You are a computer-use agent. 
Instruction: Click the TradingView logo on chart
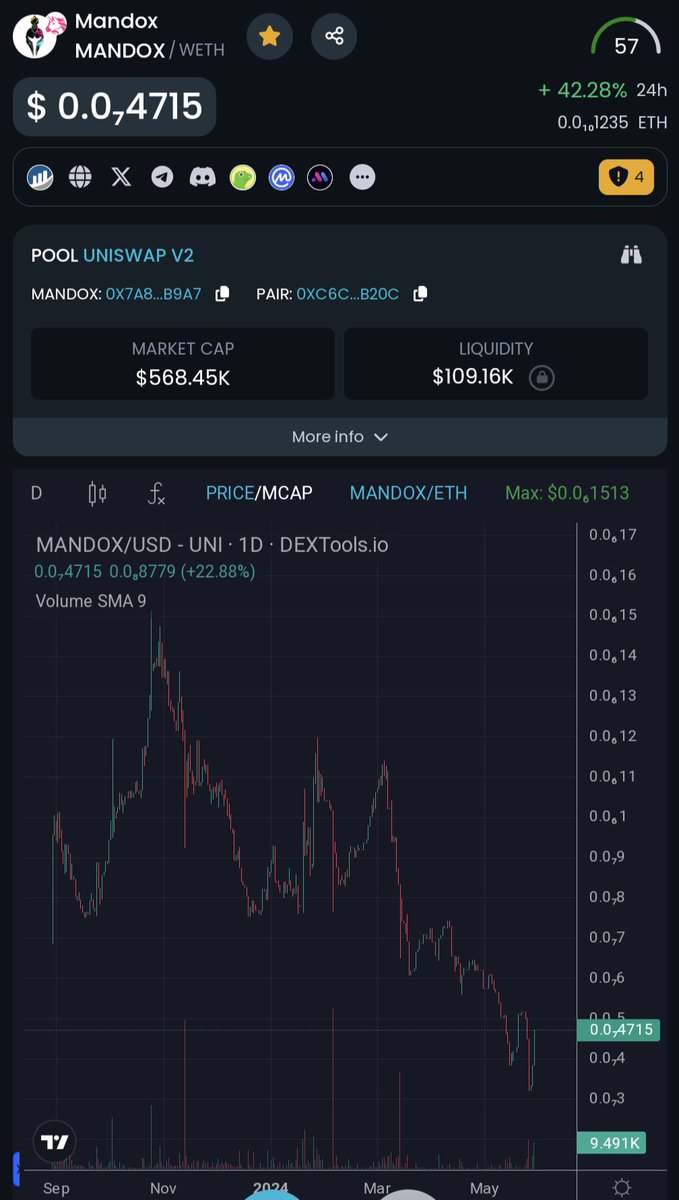54,1142
